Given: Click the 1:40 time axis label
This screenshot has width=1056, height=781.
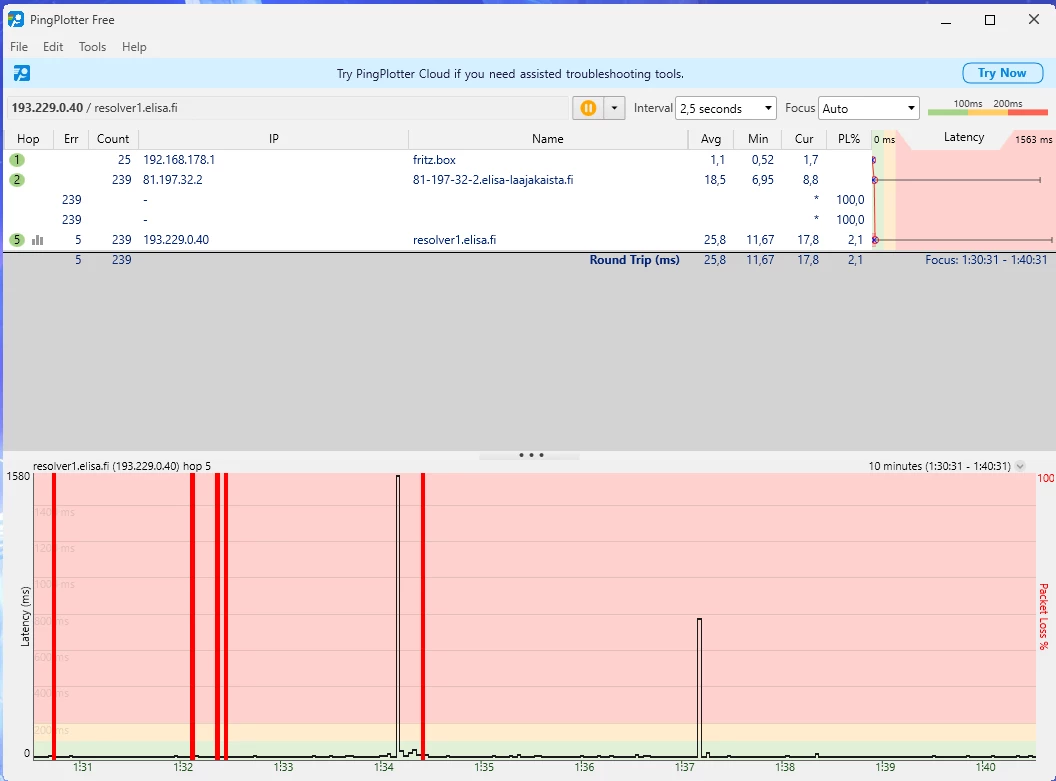Looking at the screenshot, I should point(985,767).
